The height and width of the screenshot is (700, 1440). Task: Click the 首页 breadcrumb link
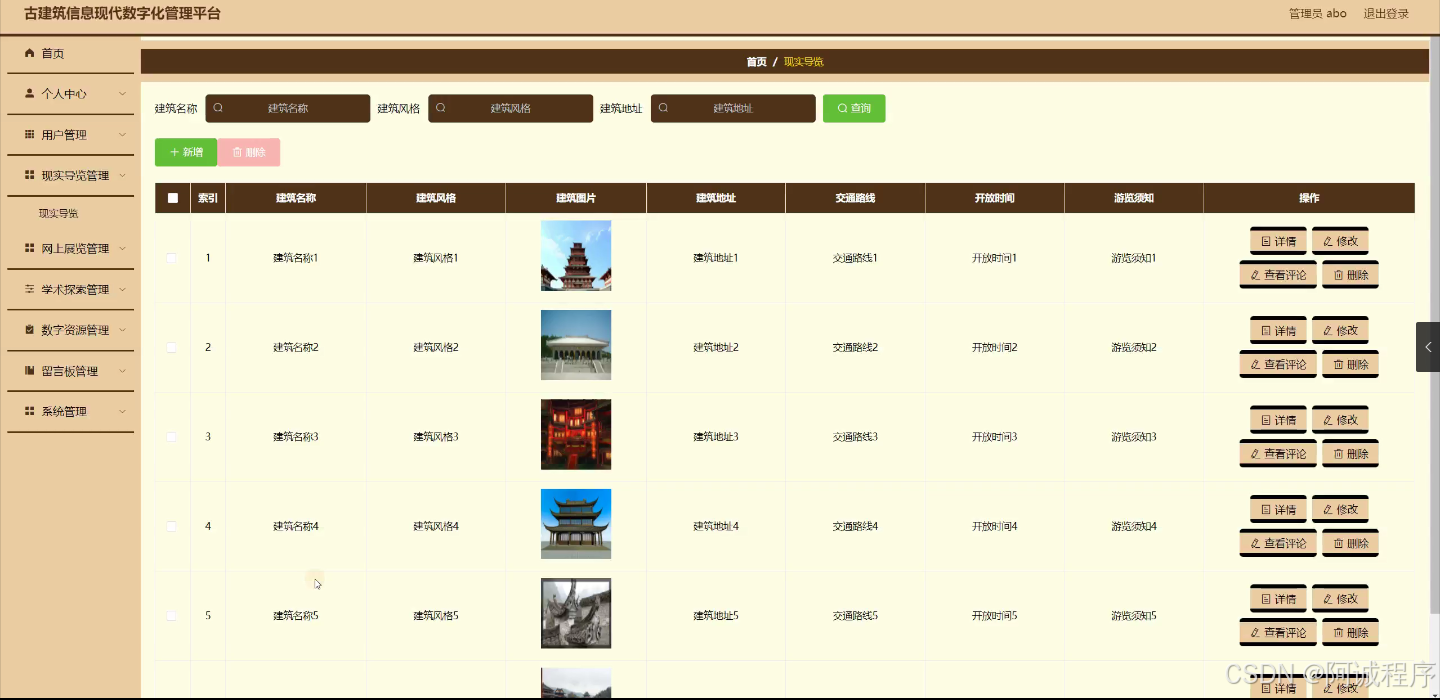[757, 62]
